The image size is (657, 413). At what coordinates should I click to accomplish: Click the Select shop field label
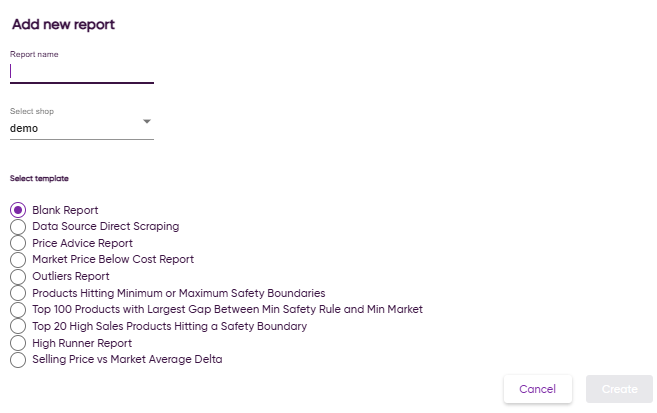pos(32,111)
